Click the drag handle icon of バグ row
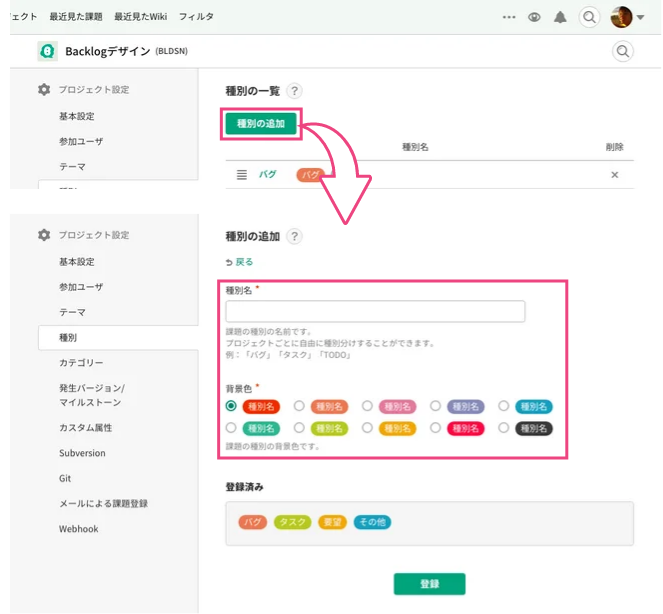The width and height of the screenshot is (663, 614). click(x=241, y=175)
